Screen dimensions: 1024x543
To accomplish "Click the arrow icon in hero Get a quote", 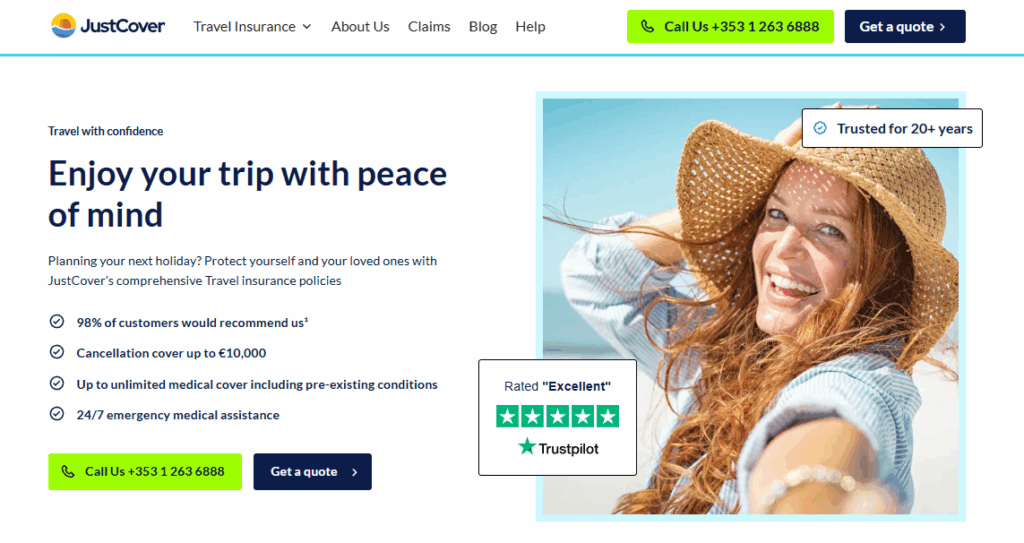I will click(x=355, y=472).
